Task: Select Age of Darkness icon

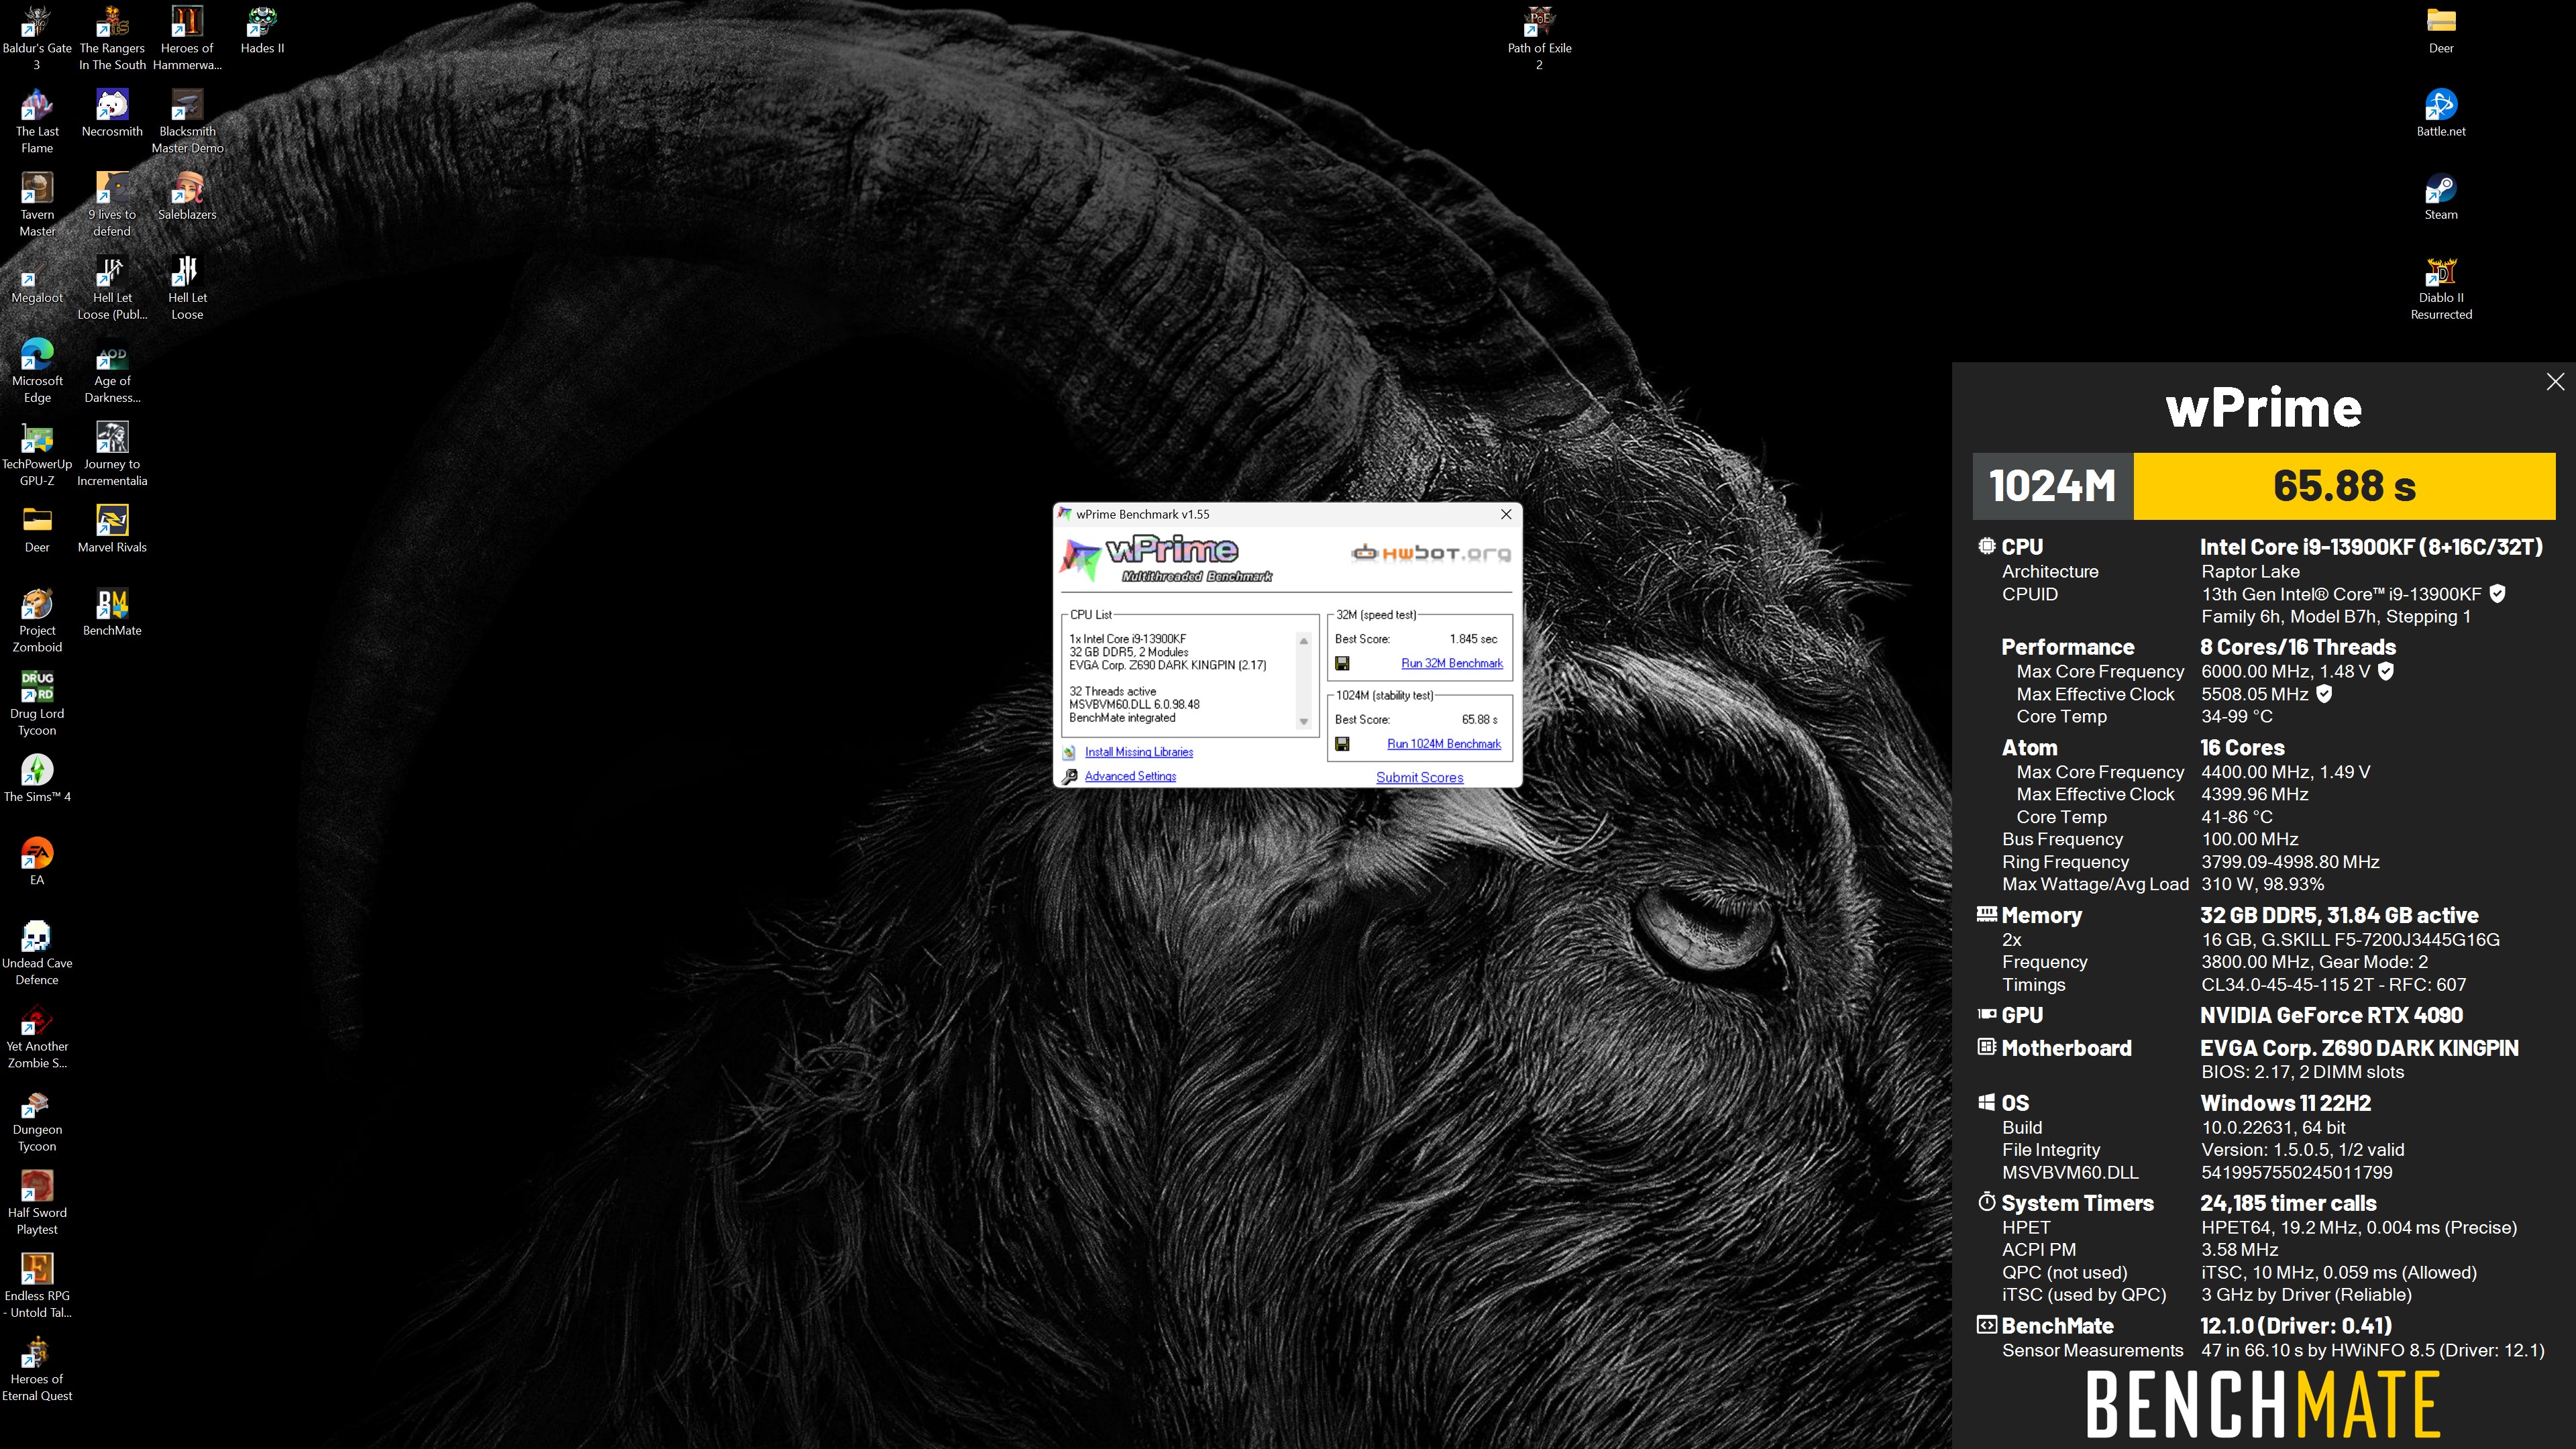Action: pyautogui.click(x=112, y=370)
